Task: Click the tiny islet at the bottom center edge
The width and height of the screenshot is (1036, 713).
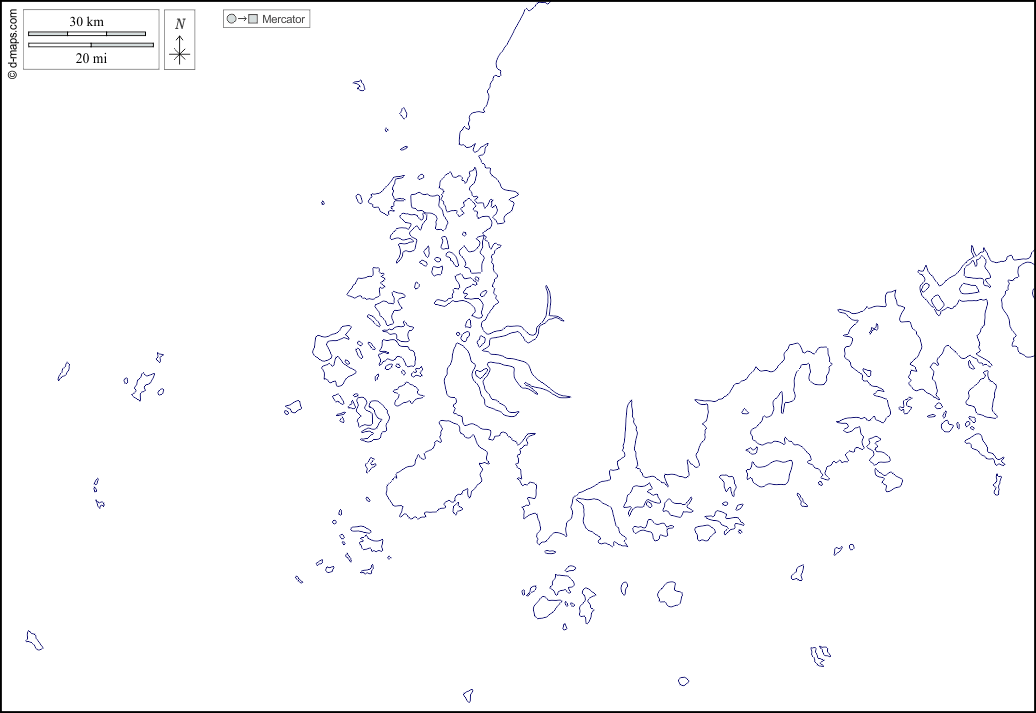Action: point(467,695)
